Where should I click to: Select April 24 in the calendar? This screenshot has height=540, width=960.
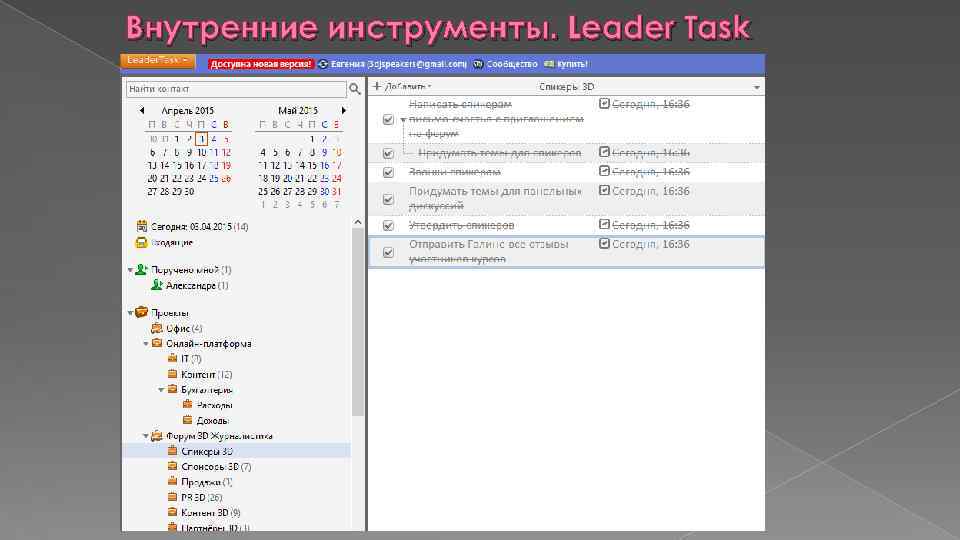(x=201, y=178)
